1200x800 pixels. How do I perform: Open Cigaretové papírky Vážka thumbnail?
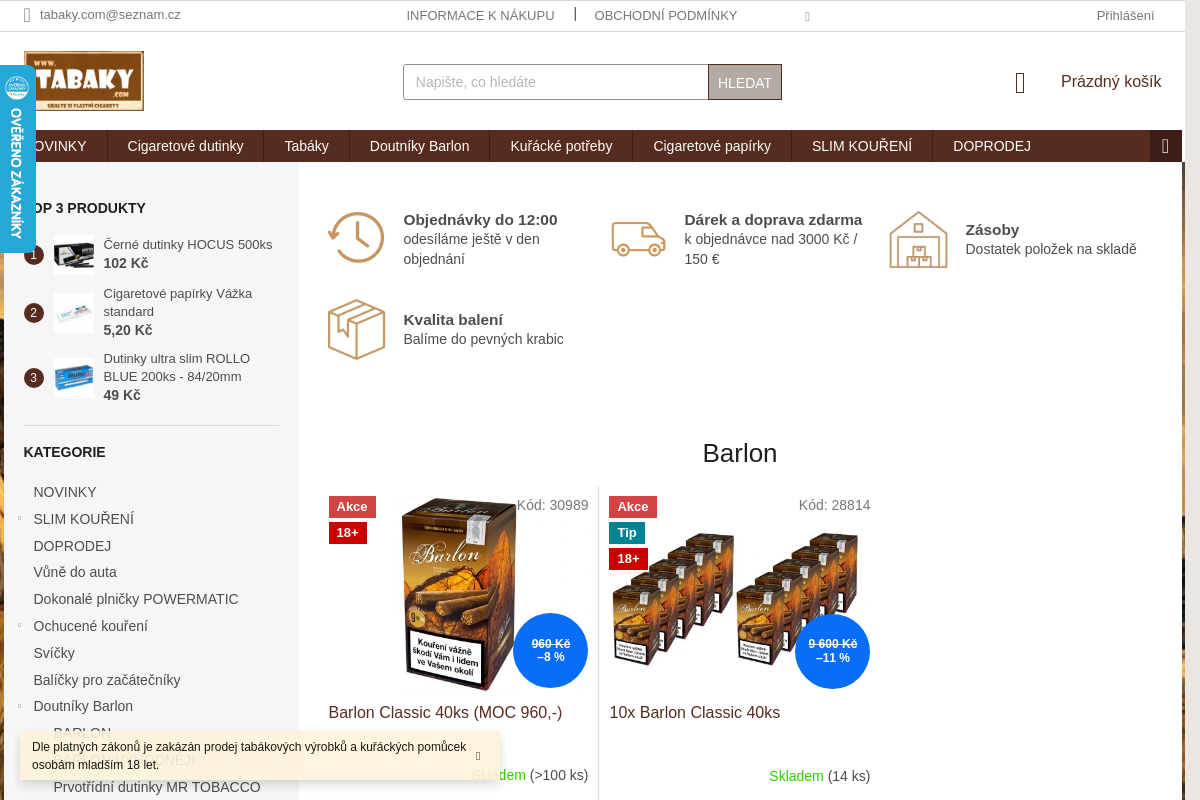tap(74, 313)
